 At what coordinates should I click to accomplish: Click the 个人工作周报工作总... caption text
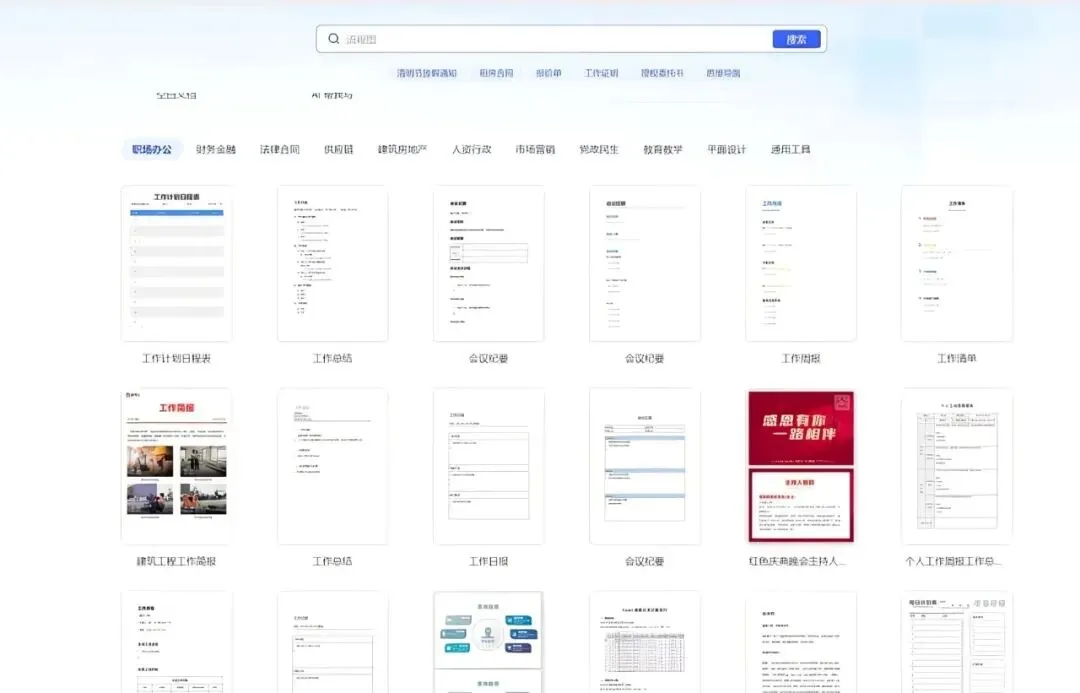[953, 561]
